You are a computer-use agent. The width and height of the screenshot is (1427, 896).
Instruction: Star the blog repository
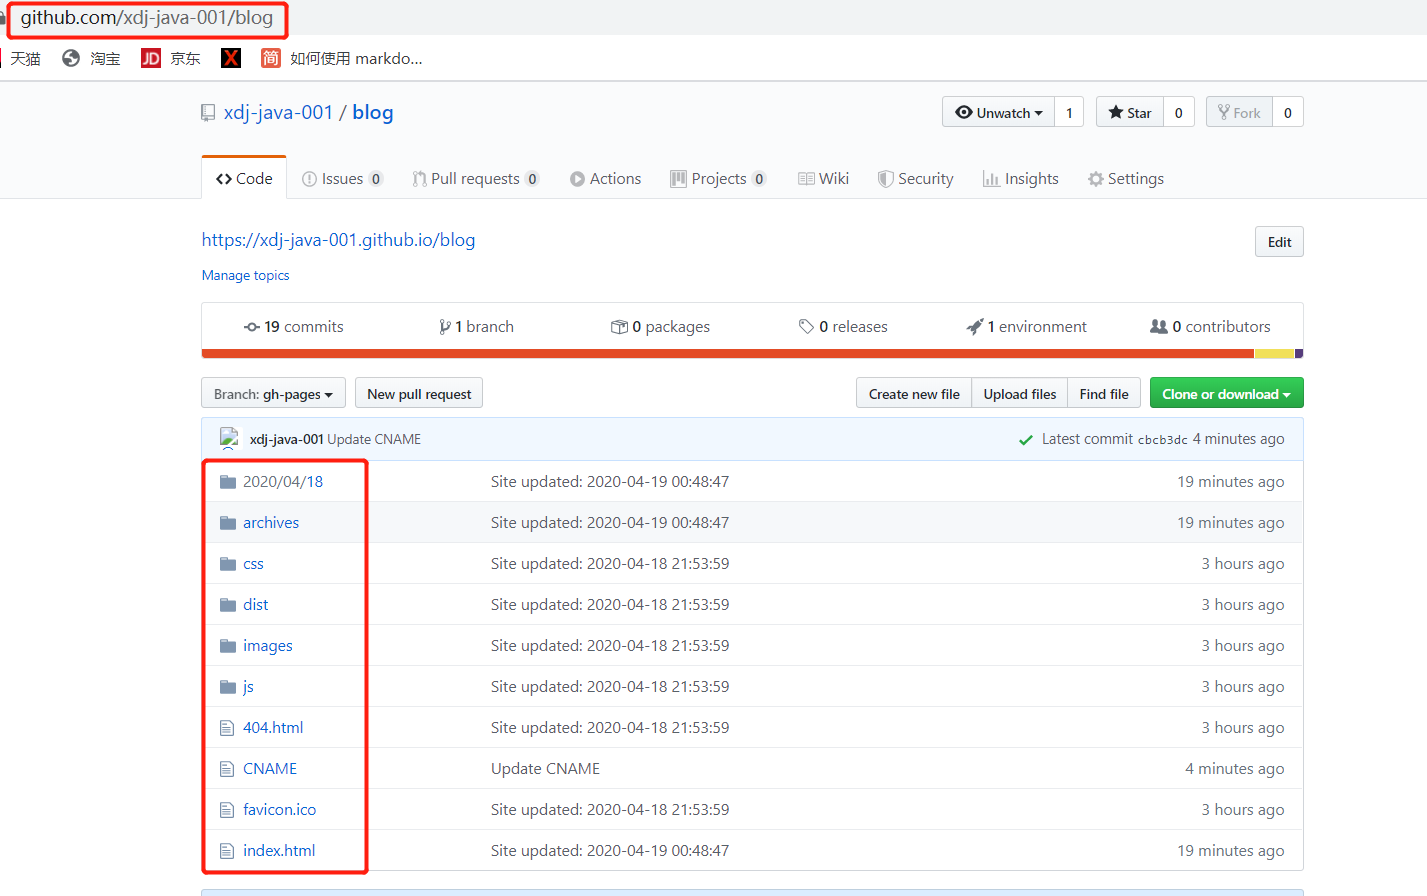coord(1130,113)
